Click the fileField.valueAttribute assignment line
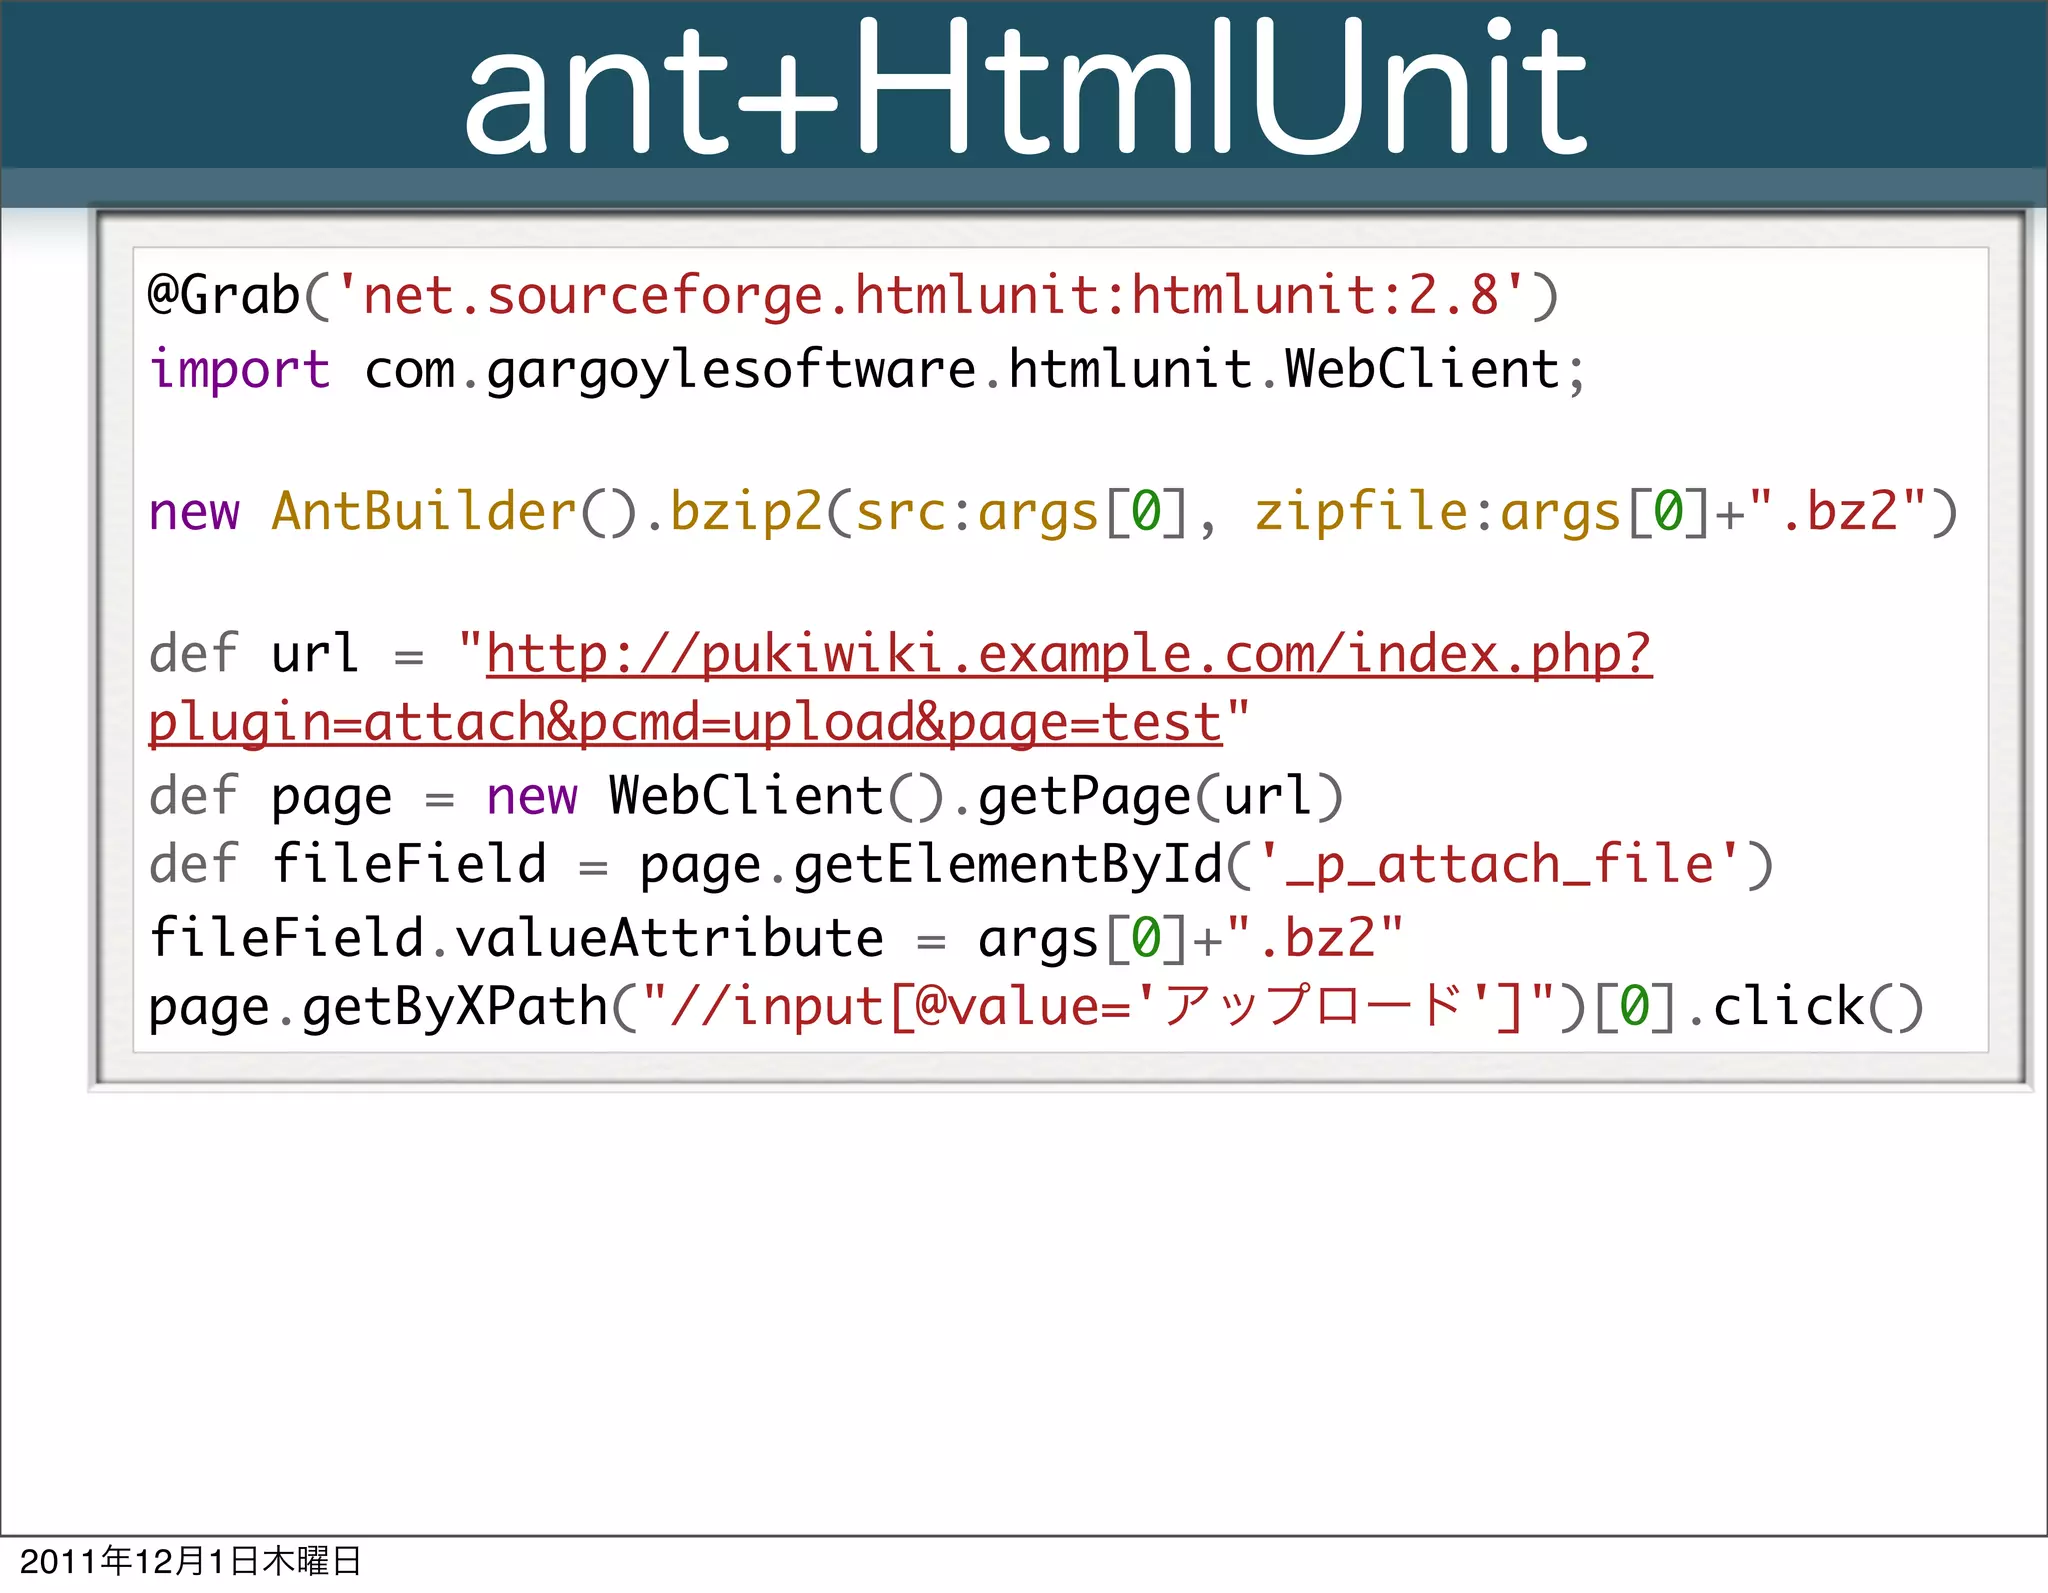This screenshot has height=1593, width=2048. (776, 939)
